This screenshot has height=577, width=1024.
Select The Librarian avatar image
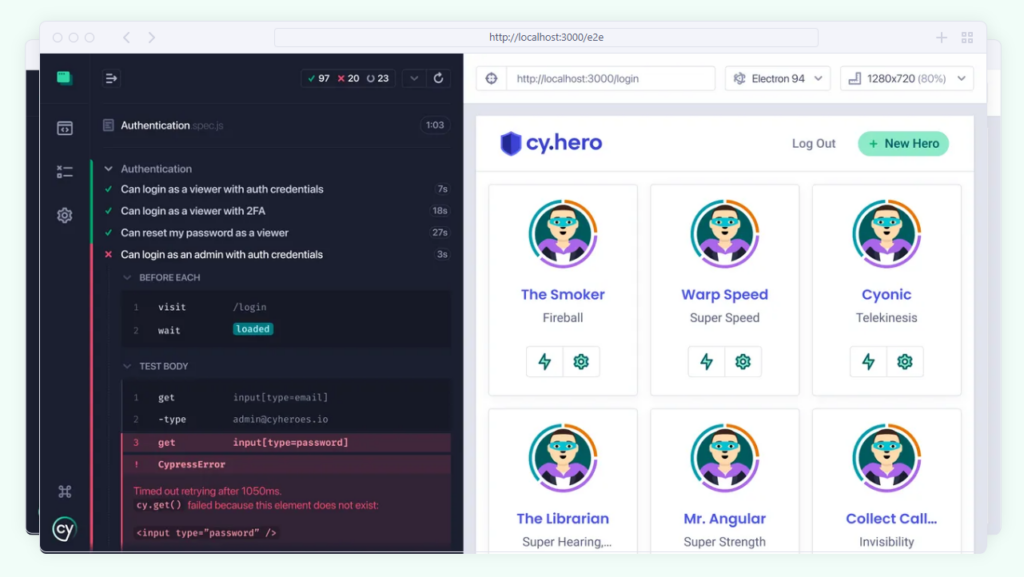[x=563, y=458]
